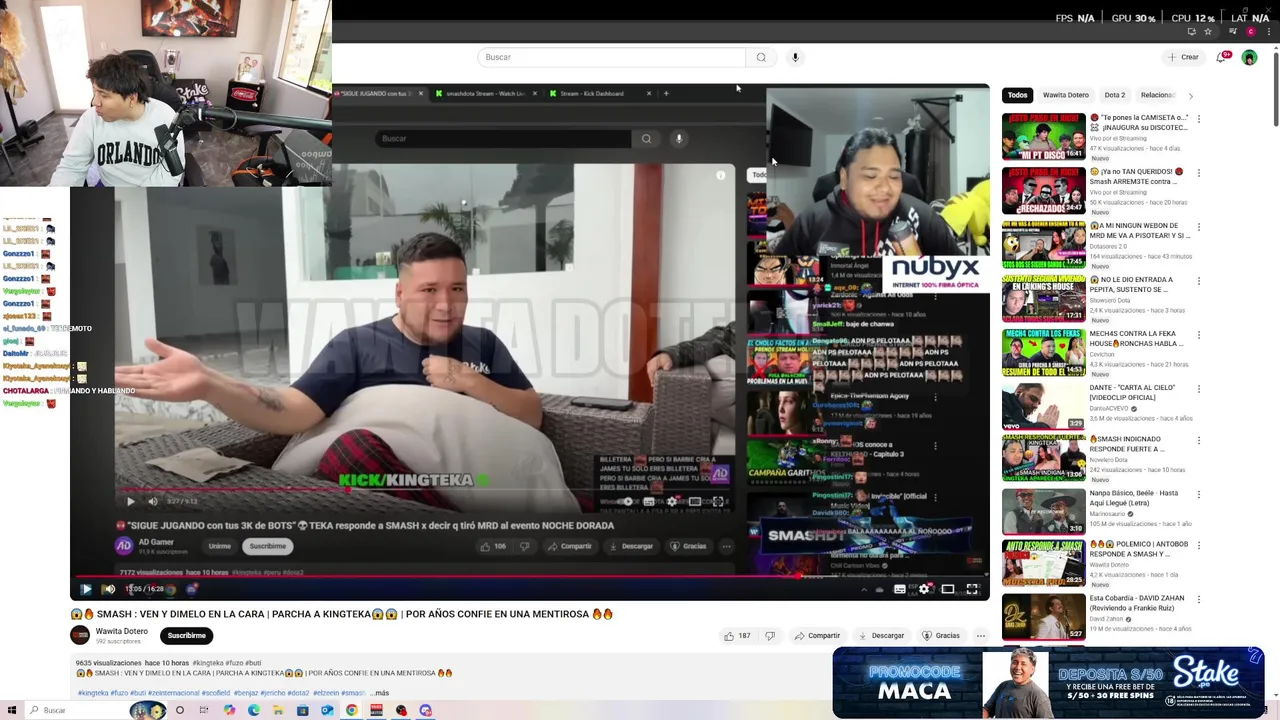The width and height of the screenshot is (1280, 720).
Task: Open main player settings gear
Action: pos(924,589)
